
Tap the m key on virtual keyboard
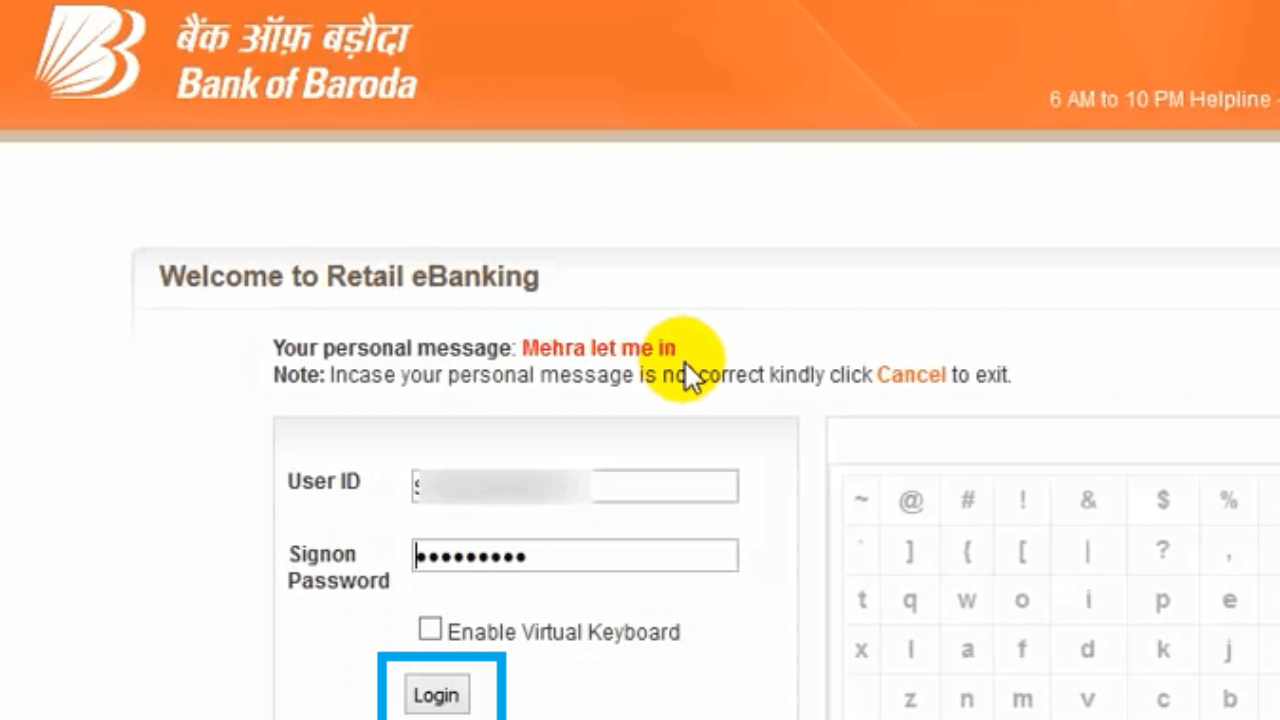[1022, 699]
